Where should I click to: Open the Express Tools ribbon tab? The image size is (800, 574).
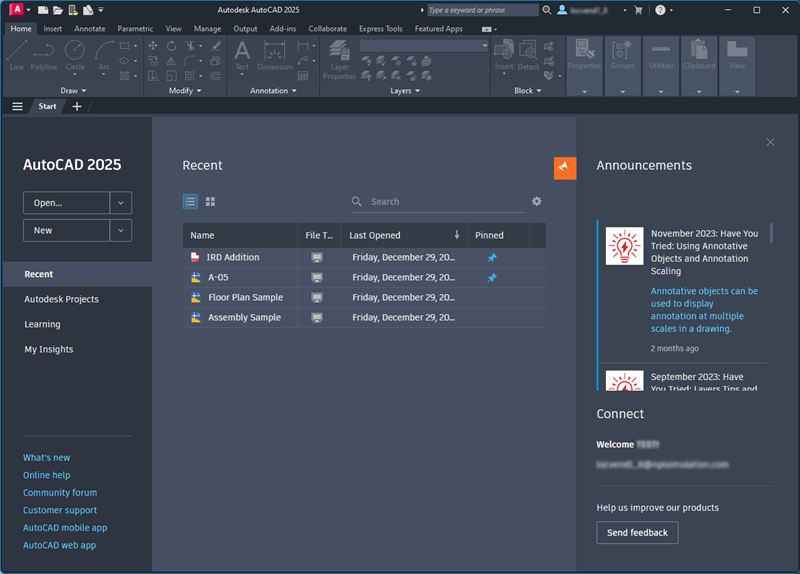pos(381,29)
